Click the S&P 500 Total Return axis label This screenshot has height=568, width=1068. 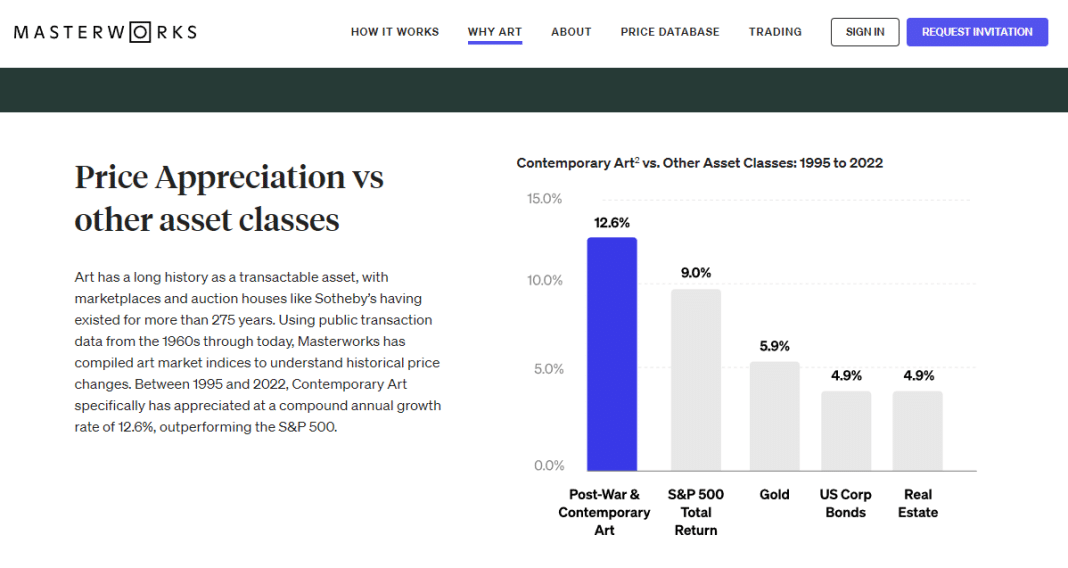click(x=695, y=512)
